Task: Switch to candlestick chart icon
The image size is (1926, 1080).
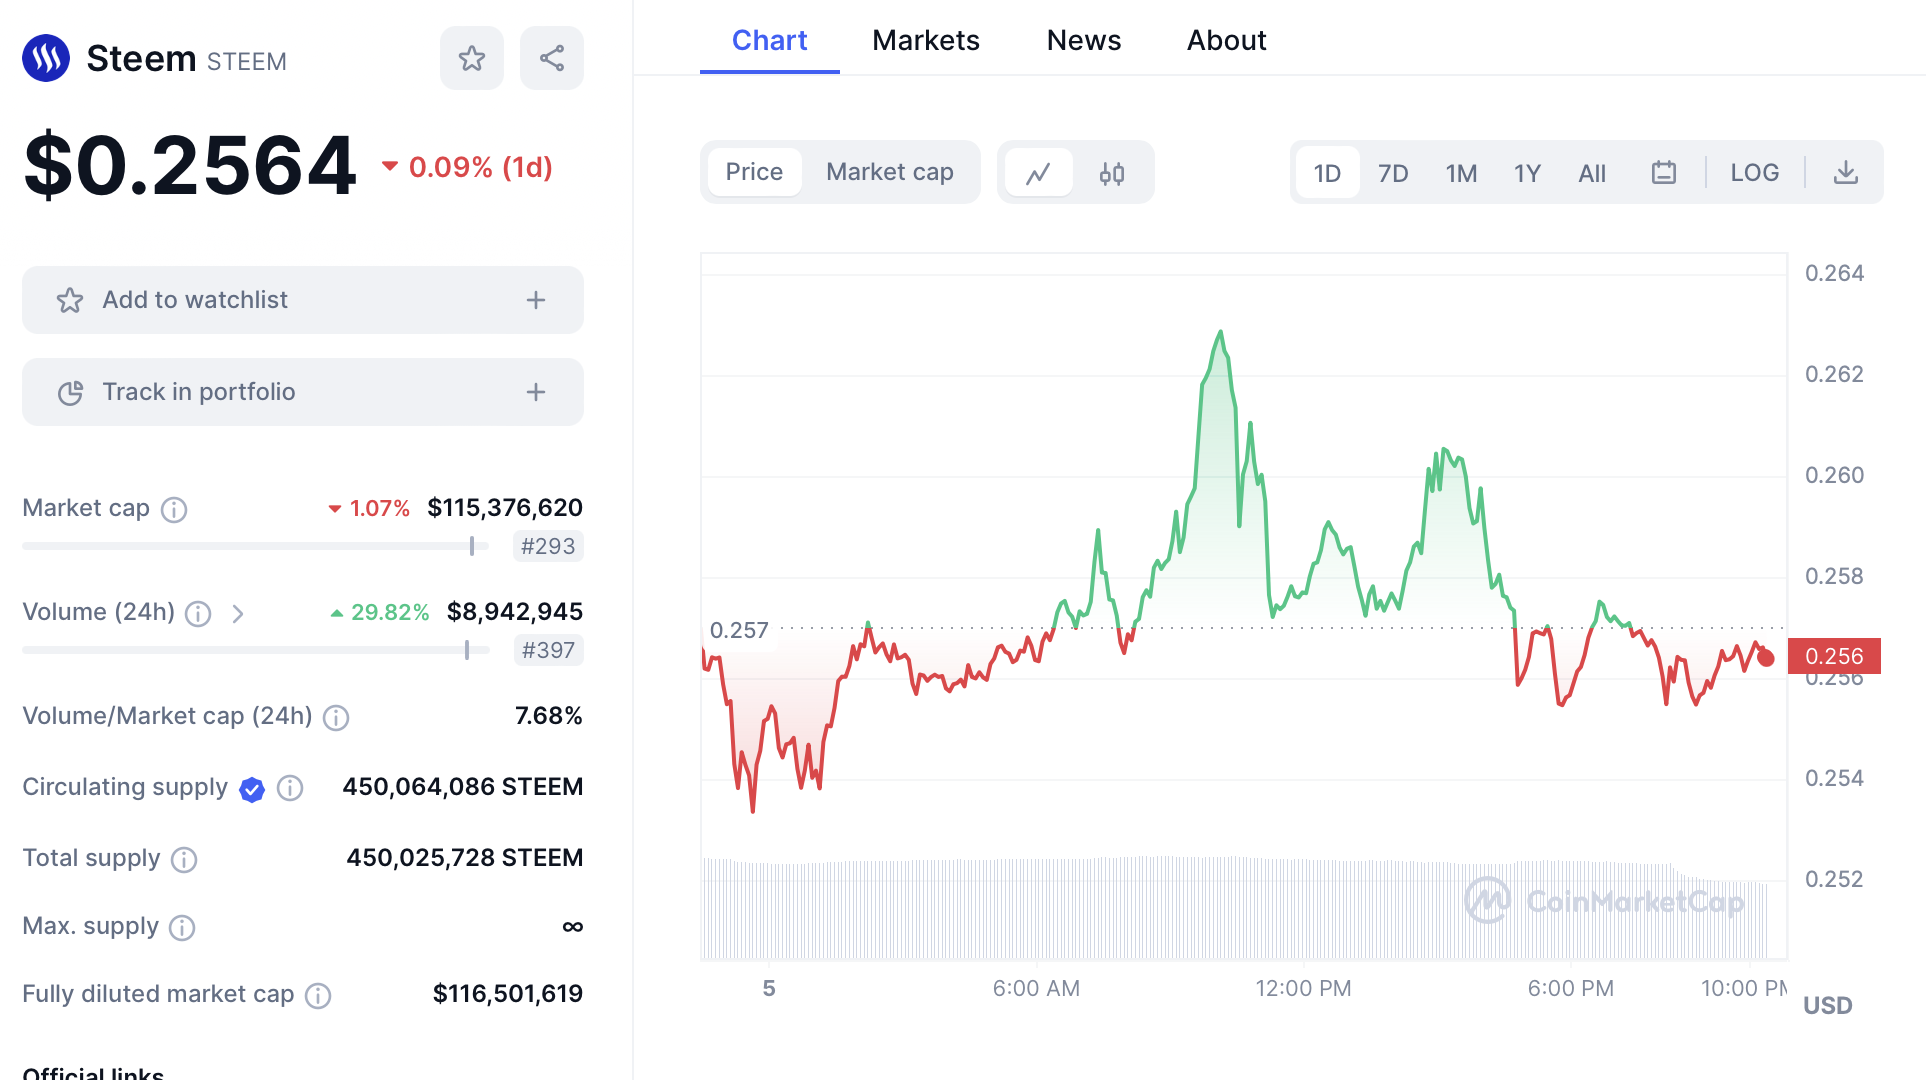Action: pos(1112,173)
